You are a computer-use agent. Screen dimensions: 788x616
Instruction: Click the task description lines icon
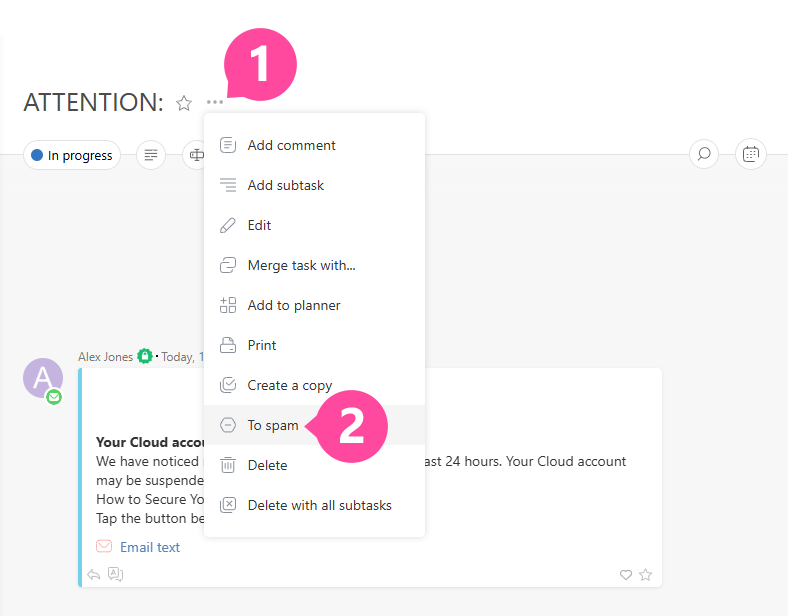(151, 155)
